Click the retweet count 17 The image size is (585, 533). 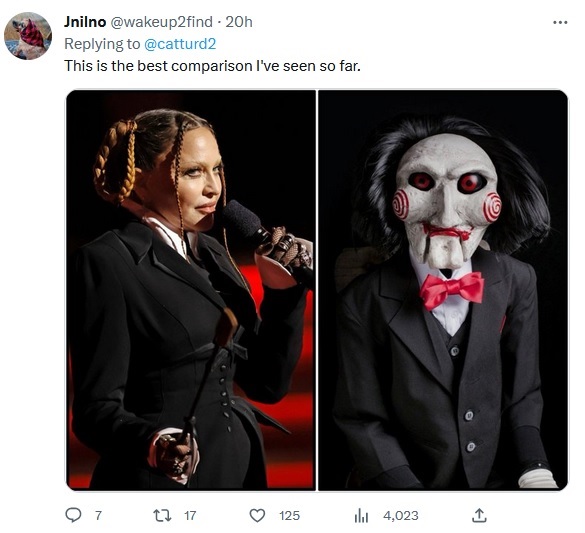tap(190, 516)
